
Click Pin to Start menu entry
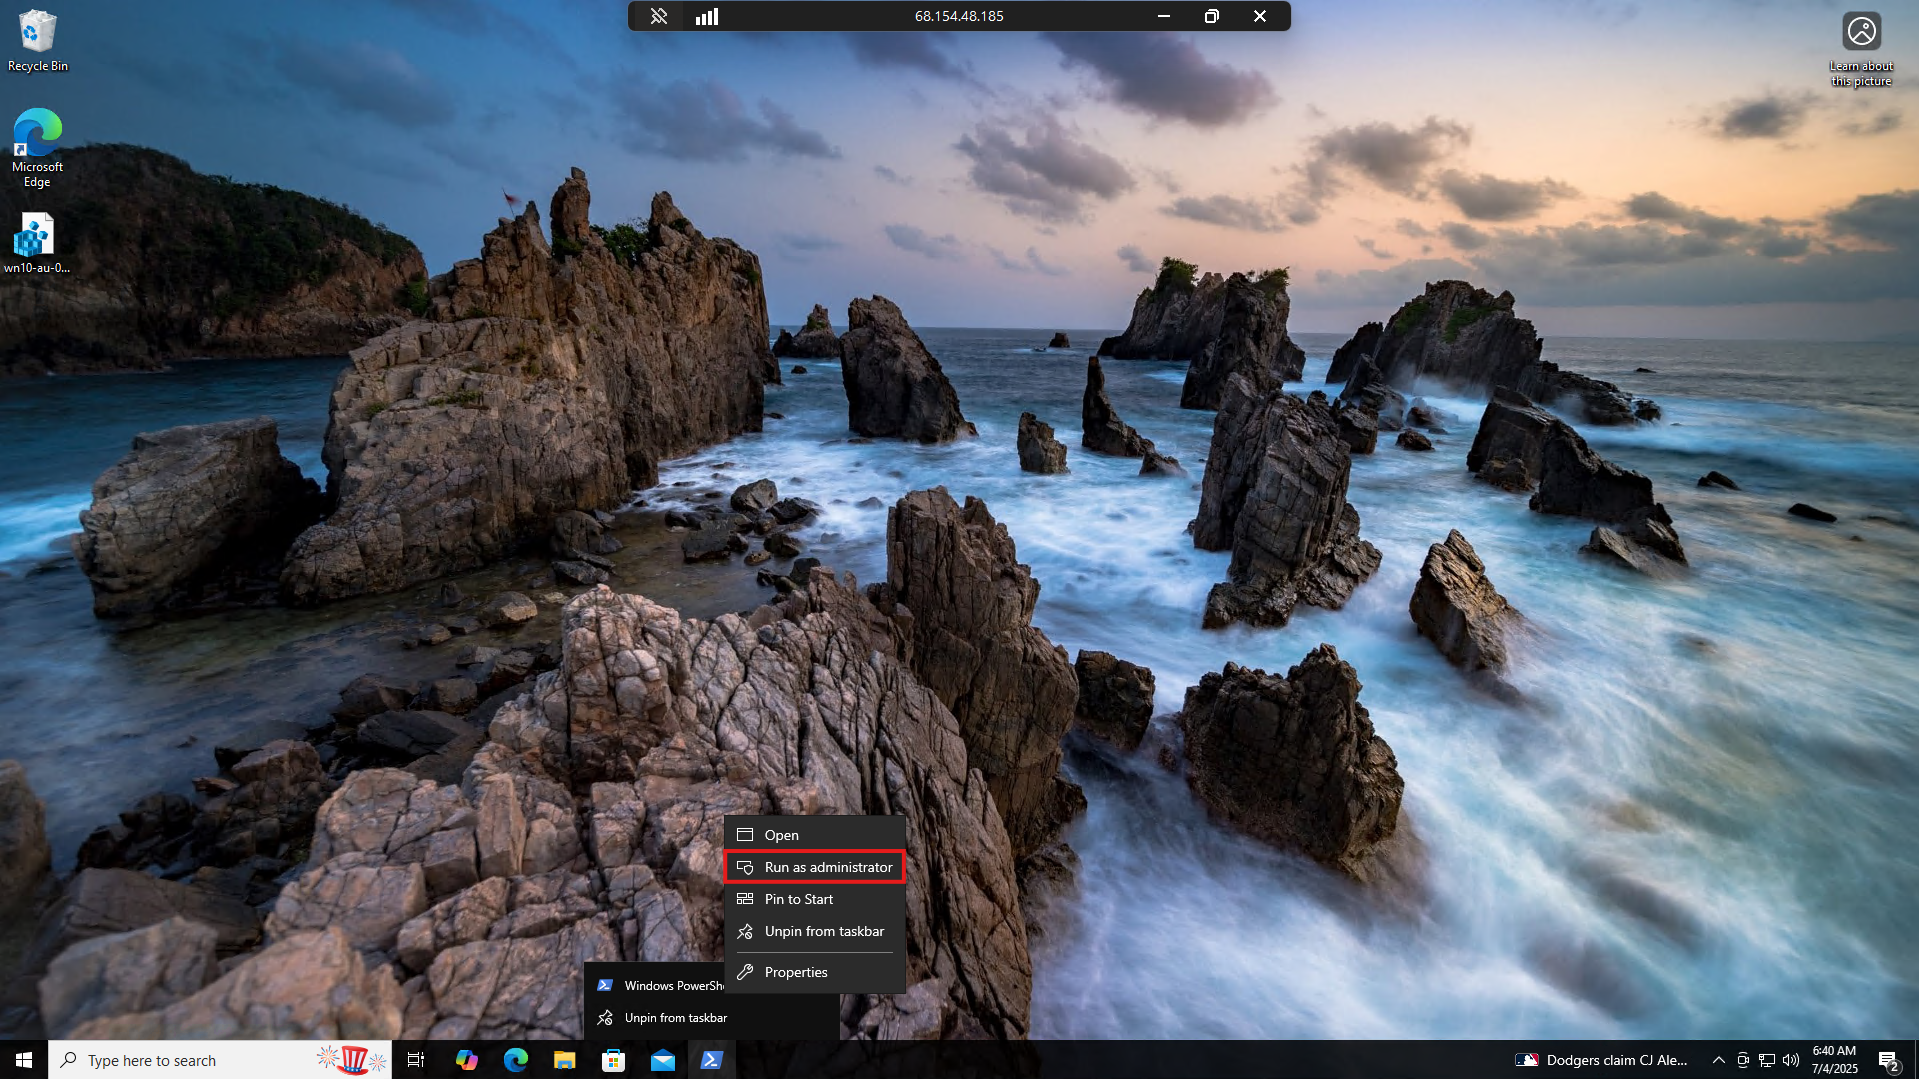pos(798,899)
